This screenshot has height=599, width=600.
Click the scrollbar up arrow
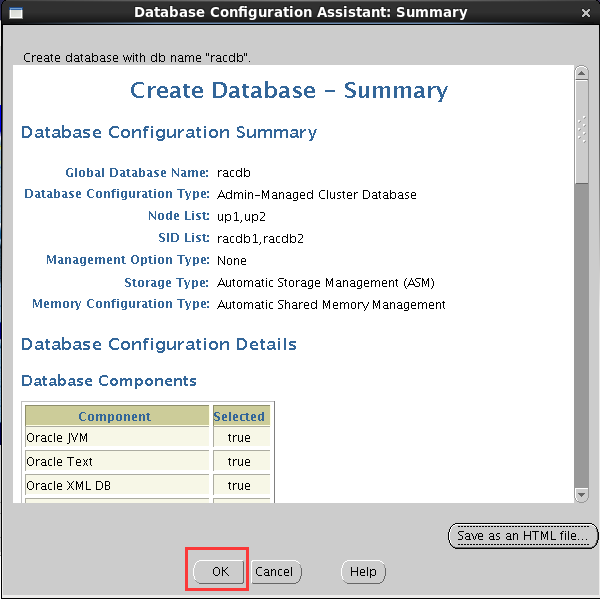[581, 73]
